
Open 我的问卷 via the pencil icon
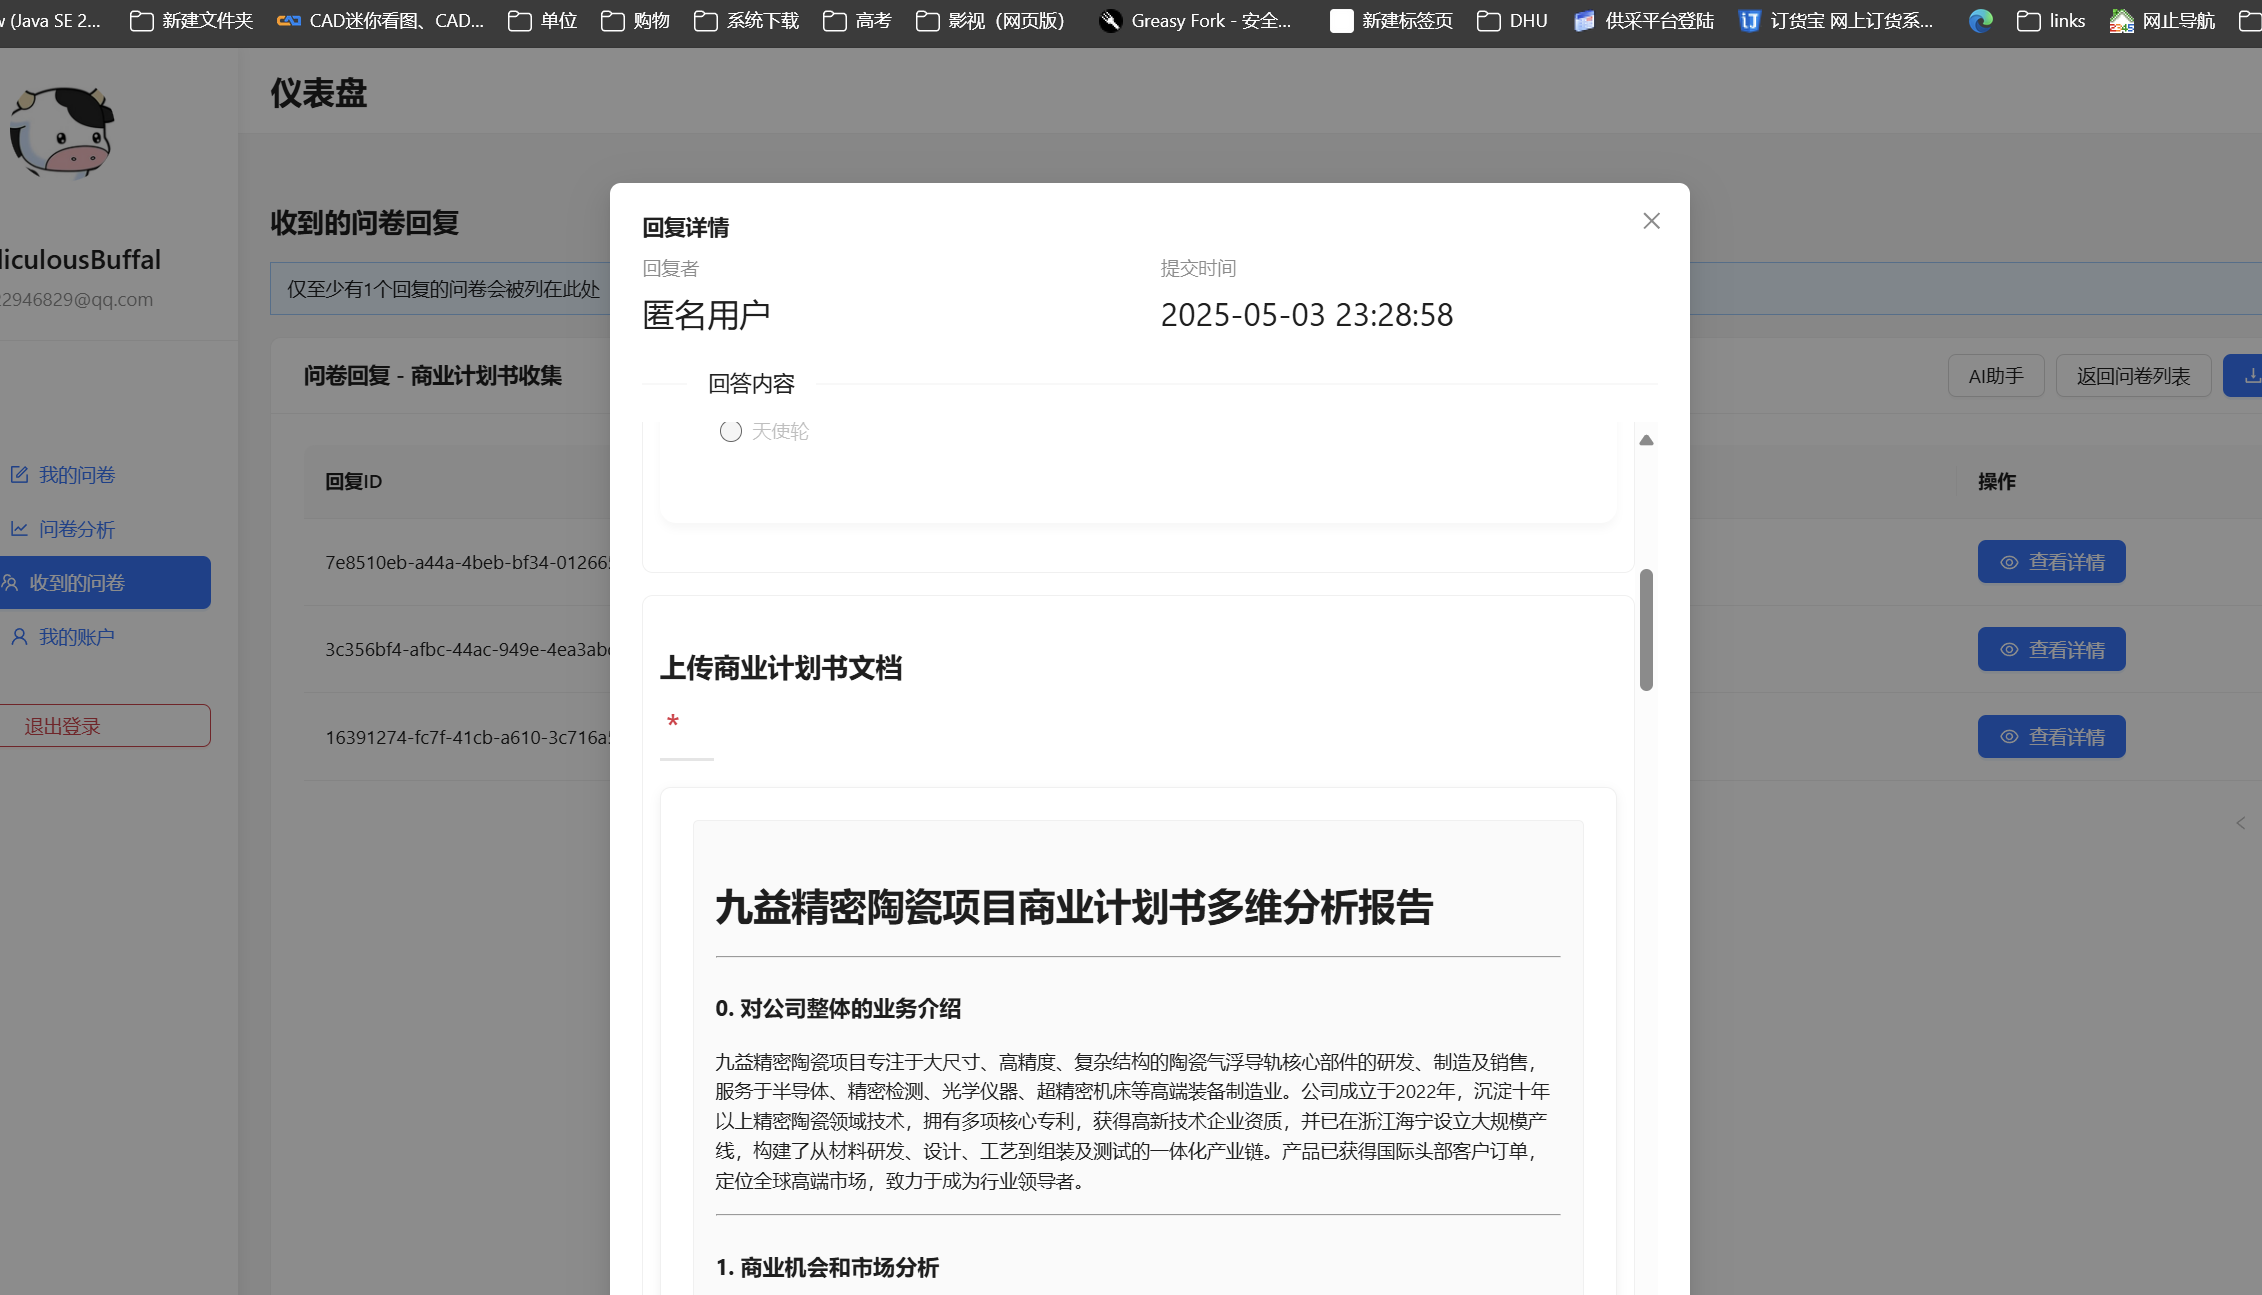click(20, 475)
